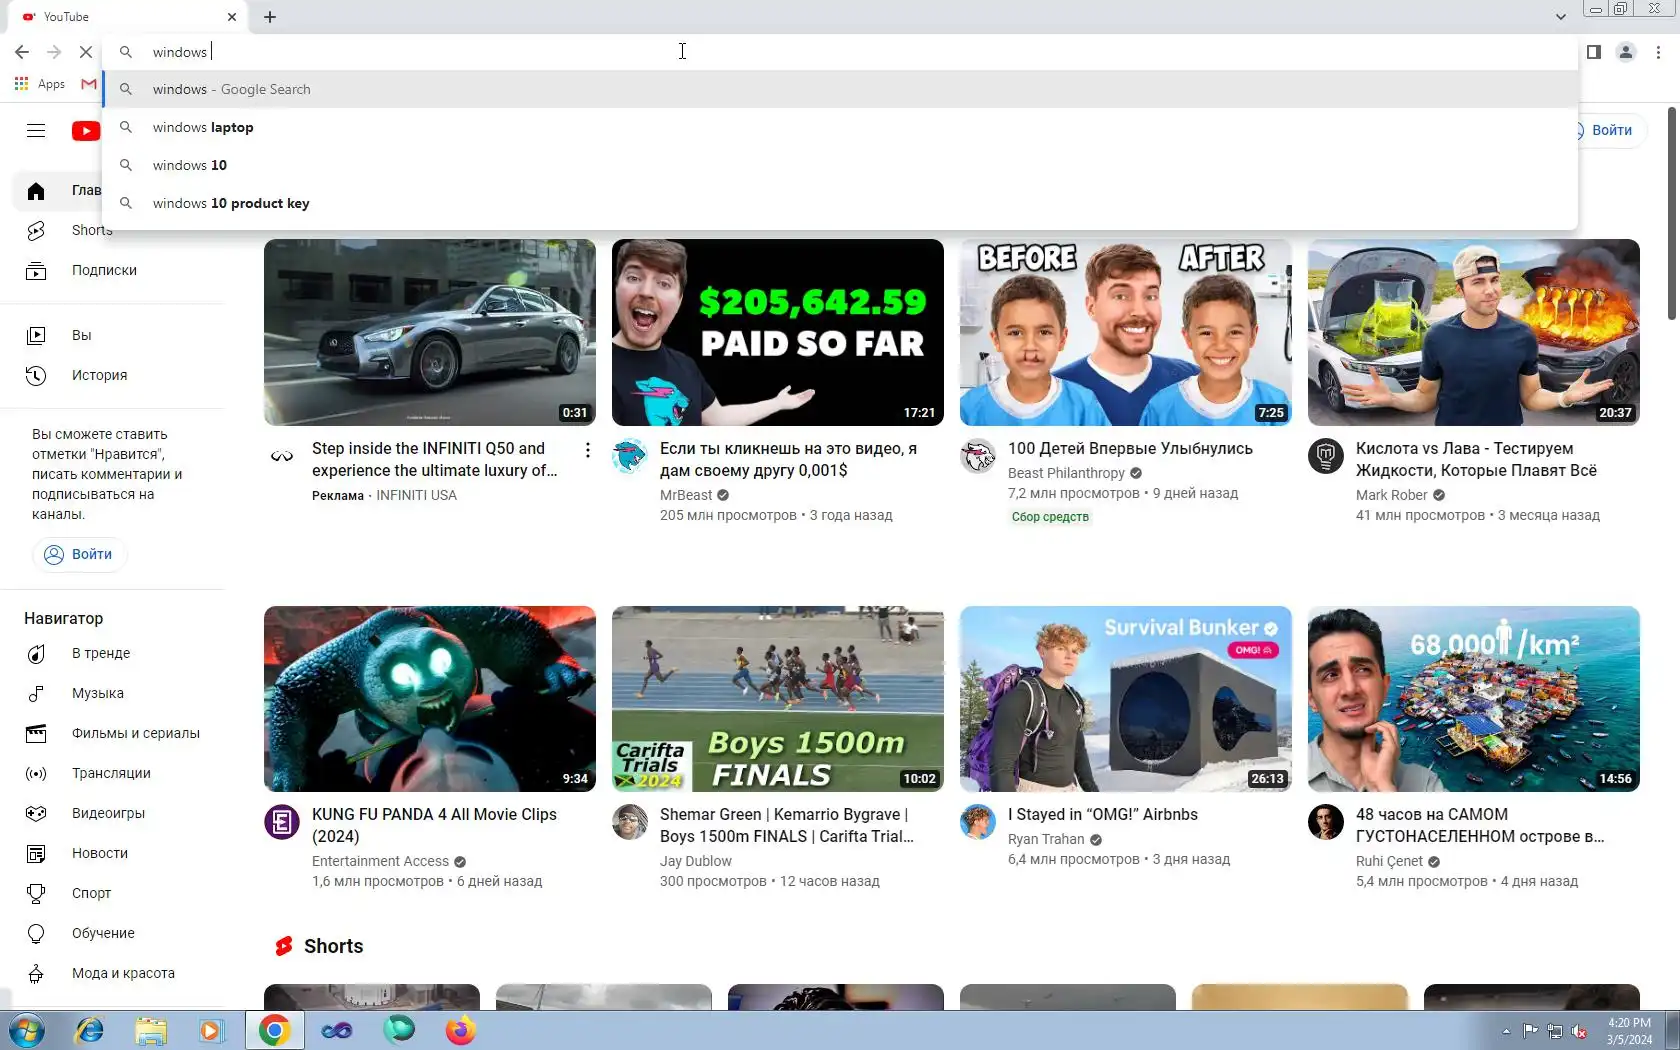The image size is (1680, 1050).
Task: Select the "windows - Google Search" suggestion
Action: tap(840, 89)
